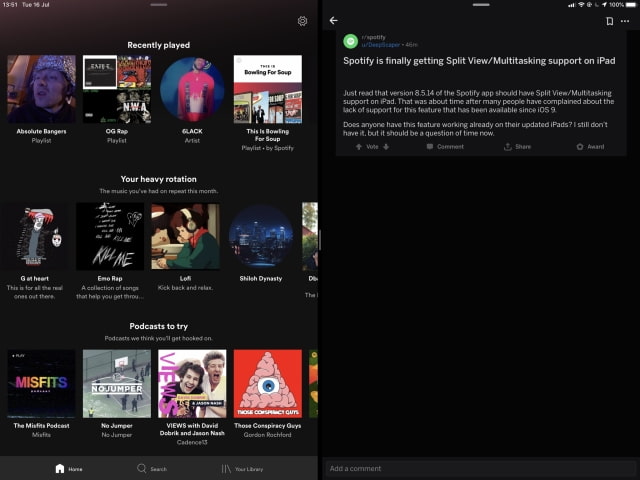Bookmark the Reddit post

pyautogui.click(x=609, y=20)
